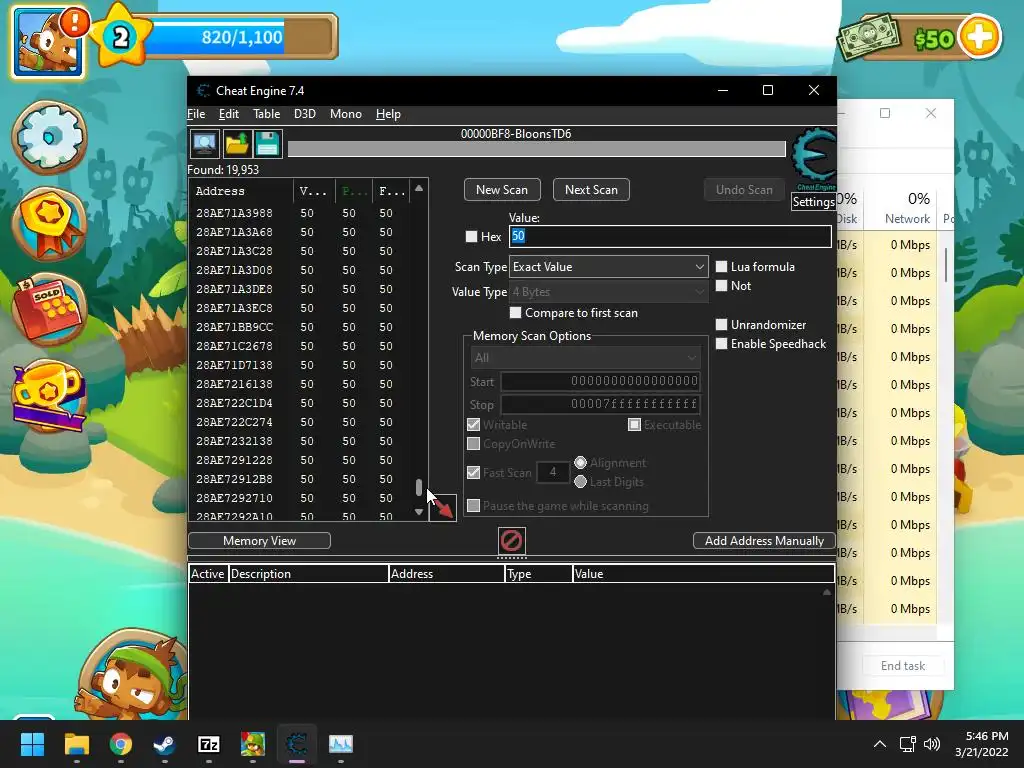Click the Start address field

[600, 381]
